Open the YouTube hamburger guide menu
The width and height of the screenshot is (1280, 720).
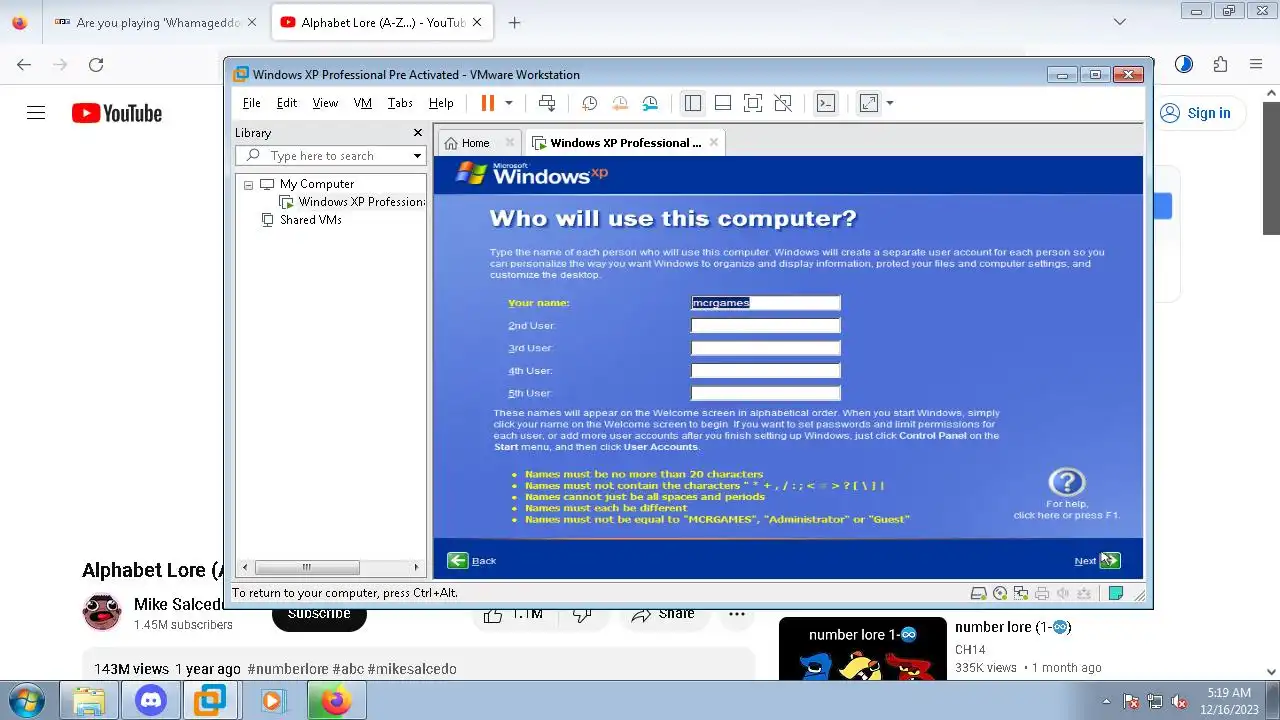tap(36, 113)
